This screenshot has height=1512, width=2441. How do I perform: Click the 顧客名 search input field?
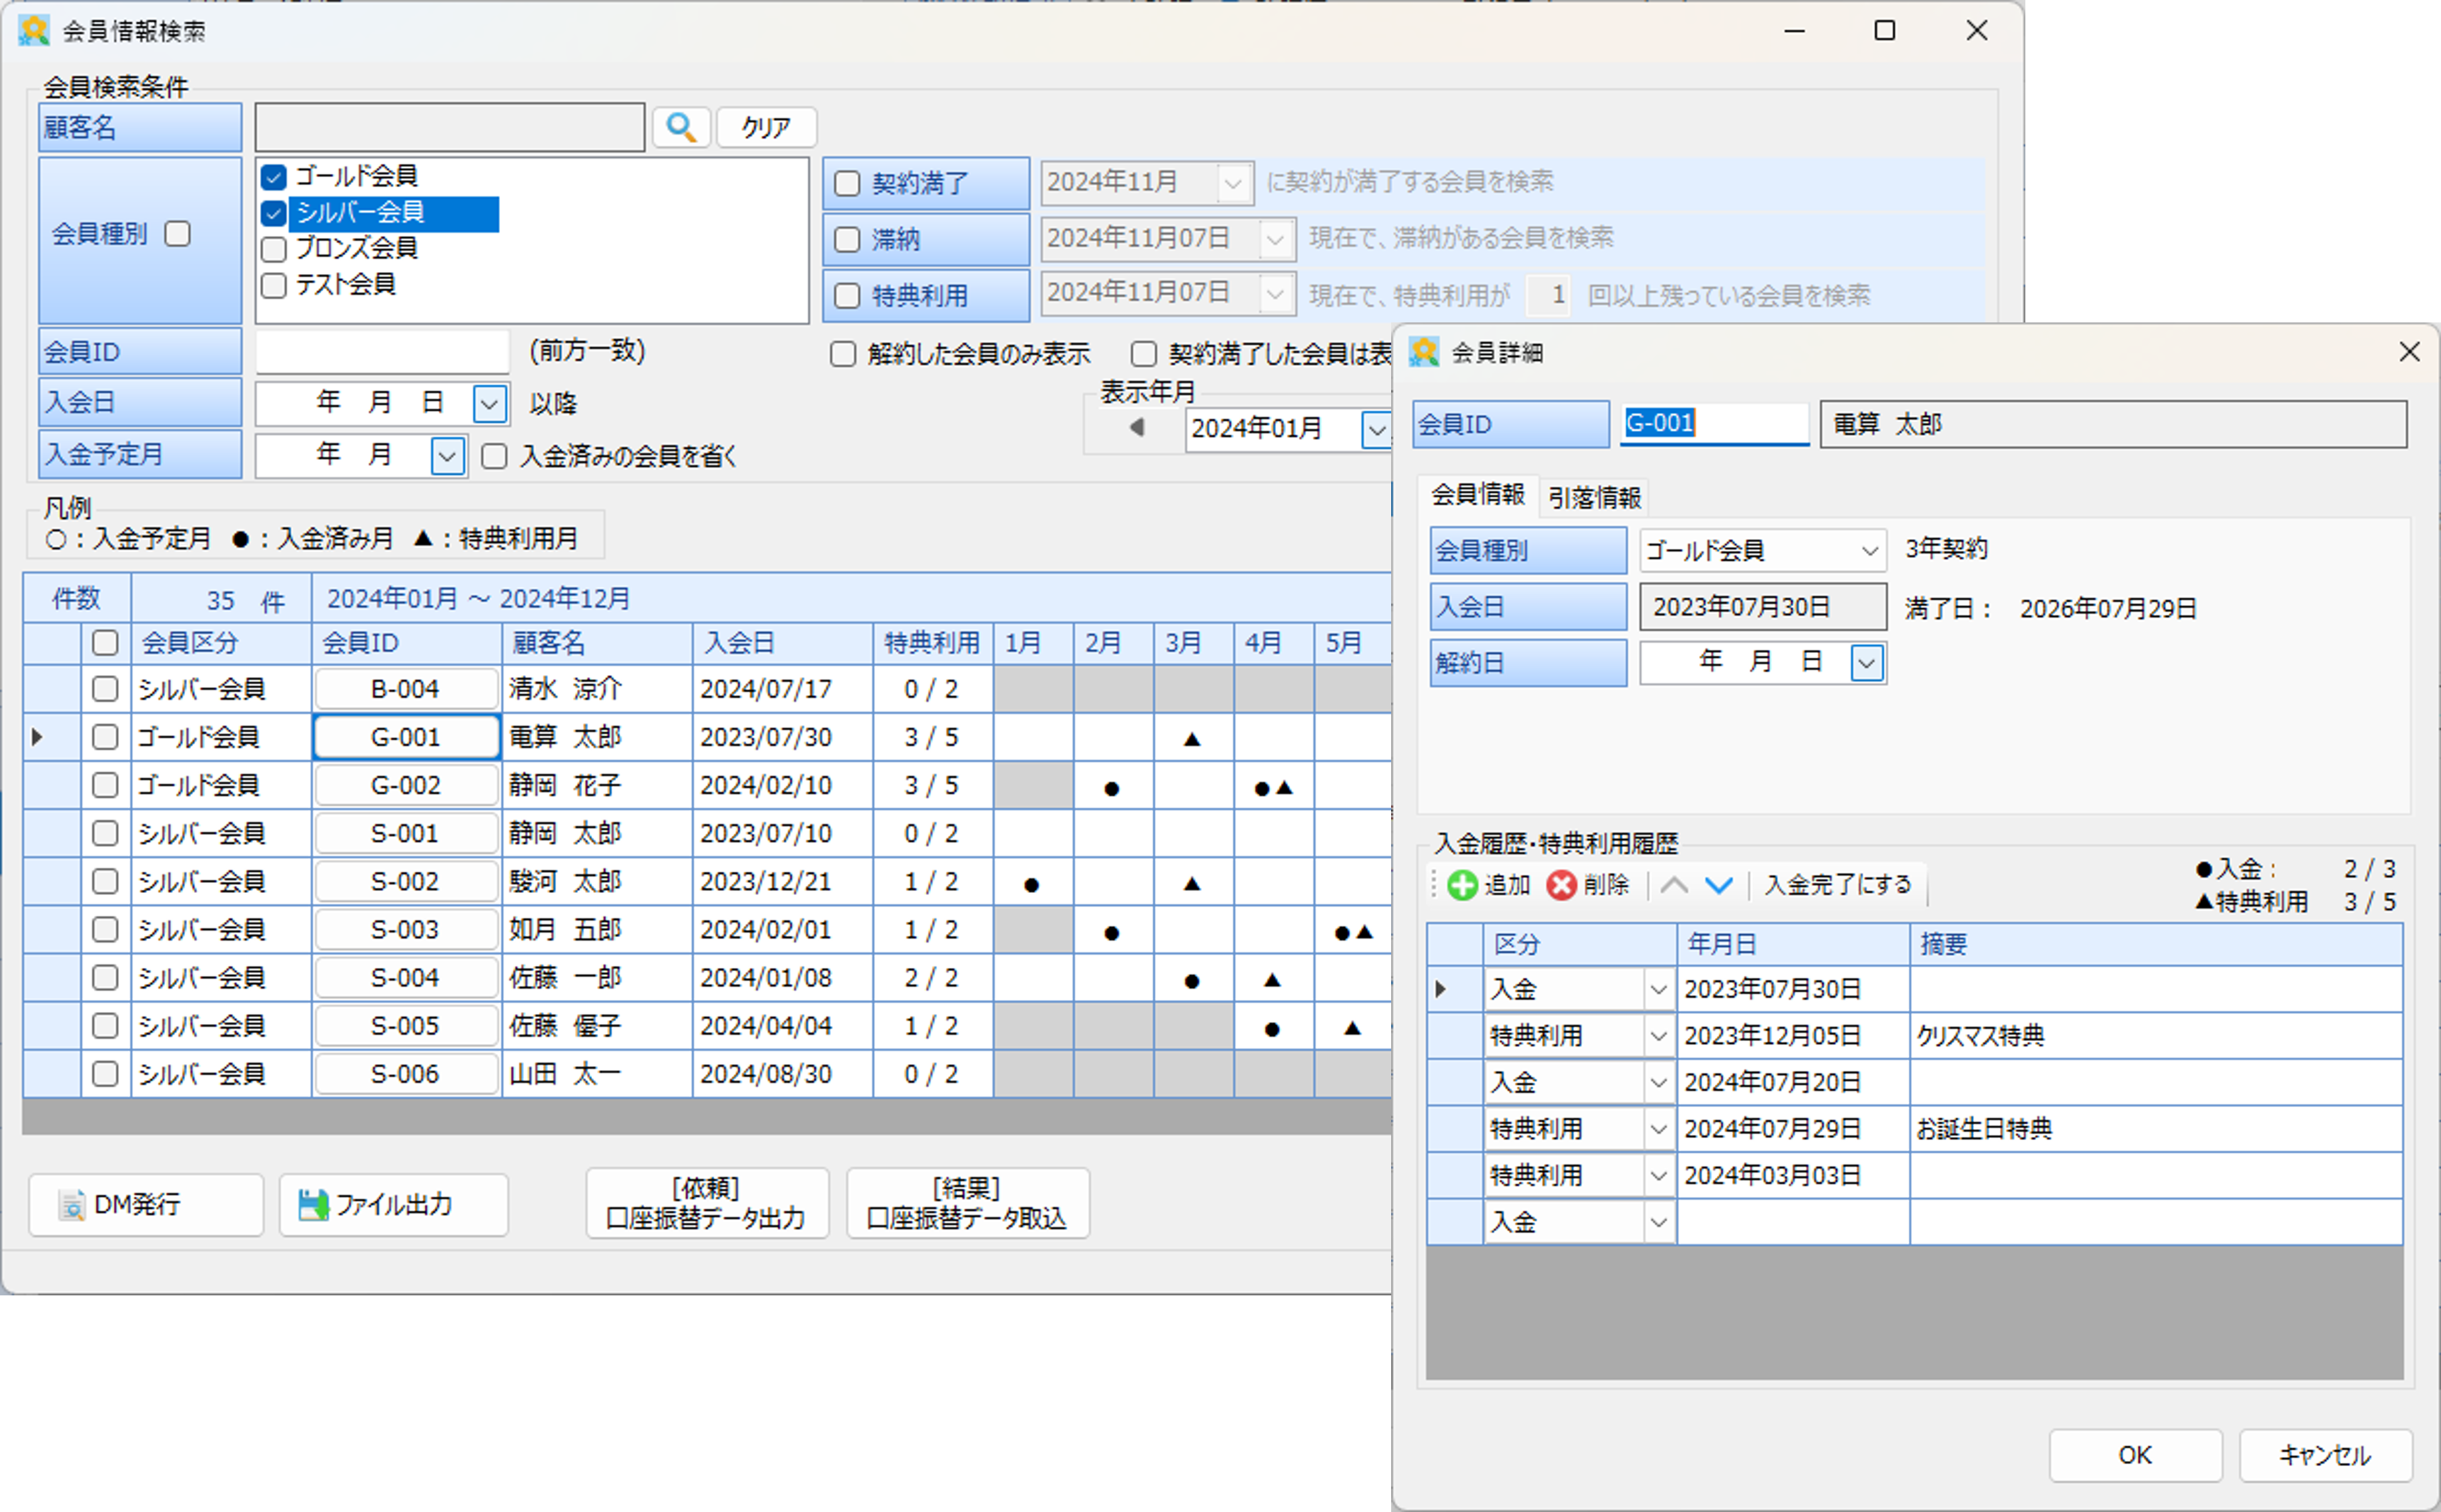click(x=449, y=128)
